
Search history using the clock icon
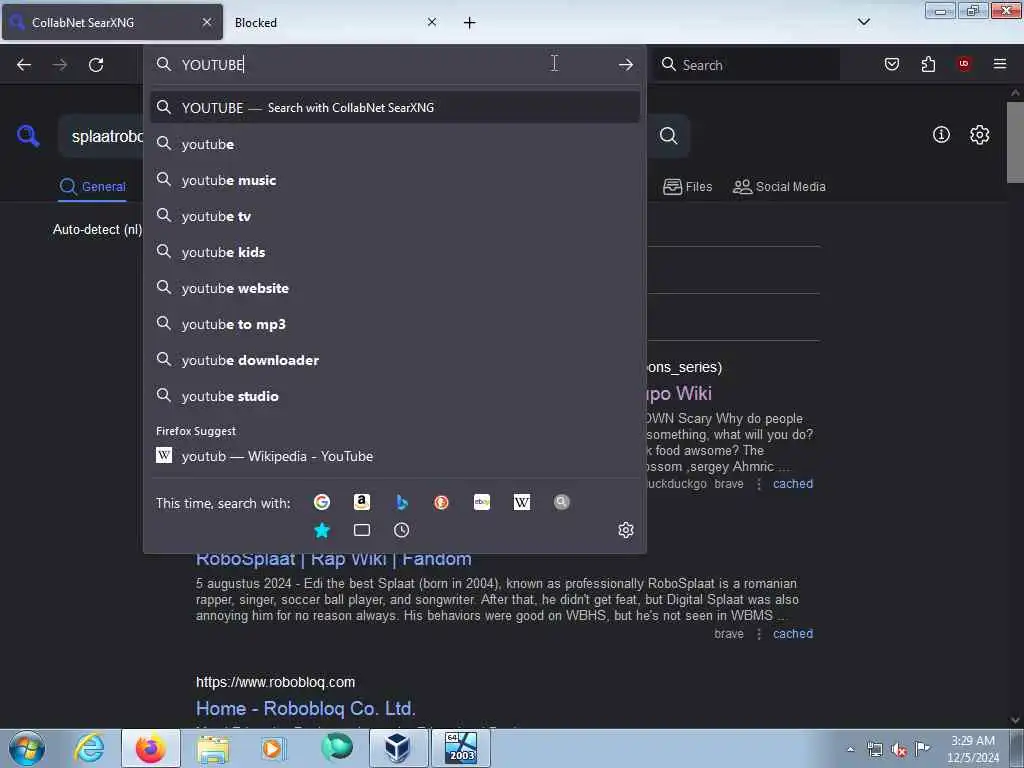click(402, 530)
